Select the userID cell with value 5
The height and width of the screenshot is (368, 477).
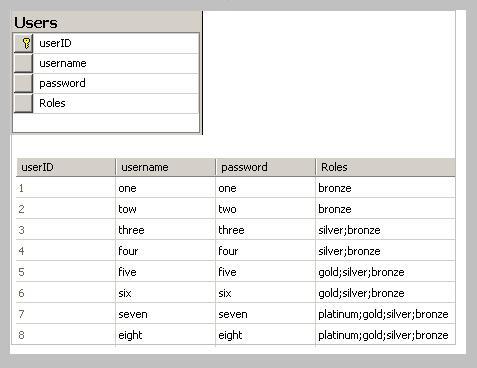click(66, 272)
